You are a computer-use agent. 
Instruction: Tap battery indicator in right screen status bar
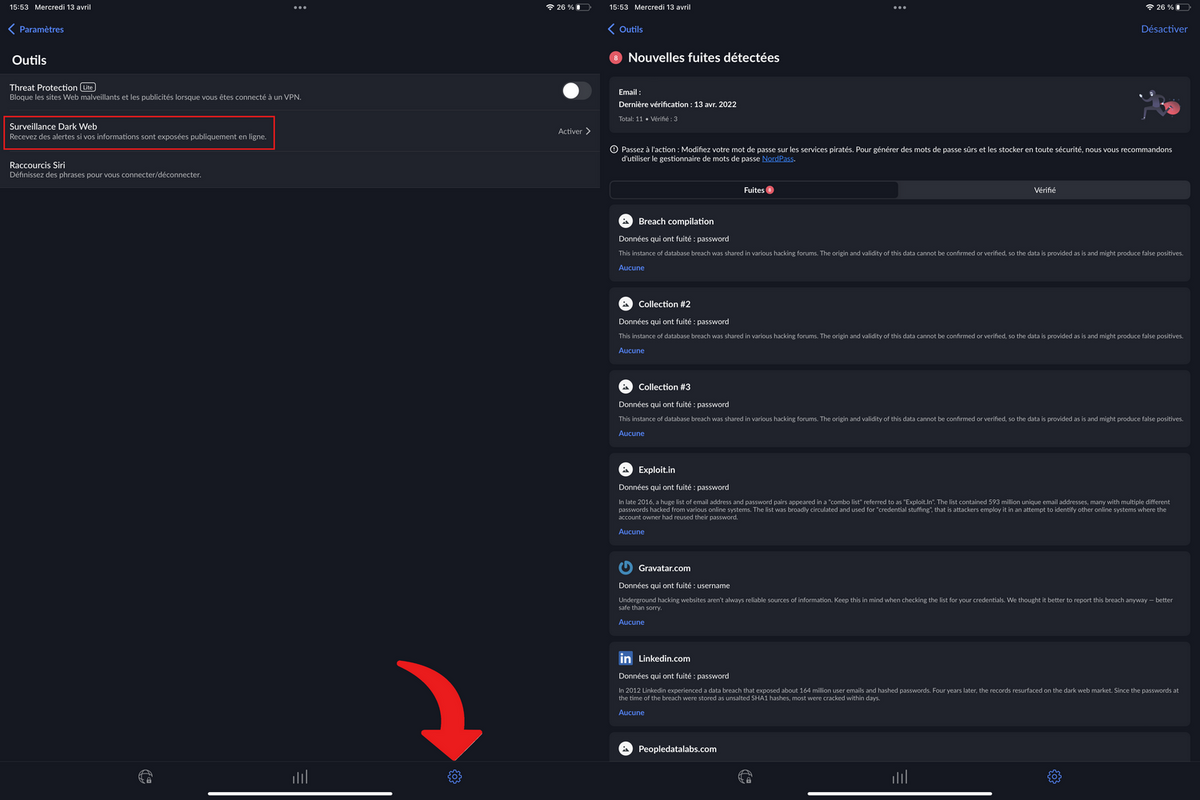point(1185,7)
